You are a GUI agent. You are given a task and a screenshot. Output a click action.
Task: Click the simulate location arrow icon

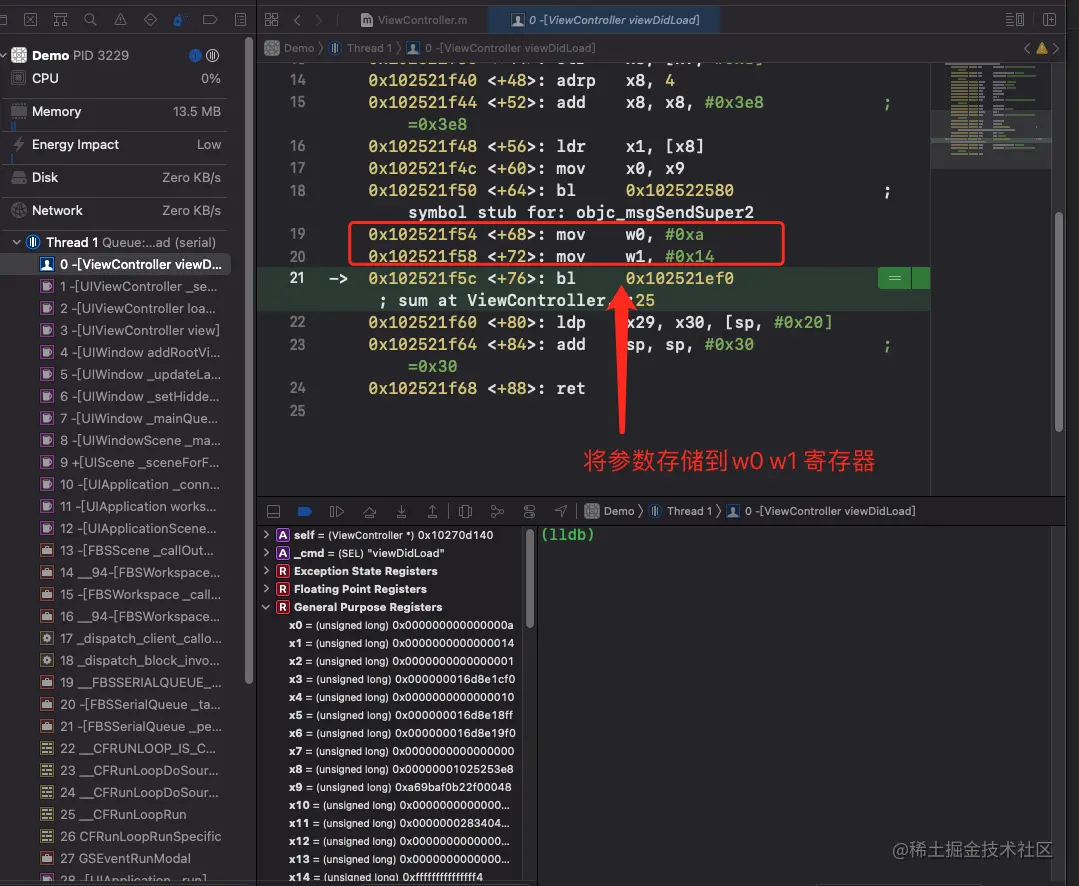[561, 510]
